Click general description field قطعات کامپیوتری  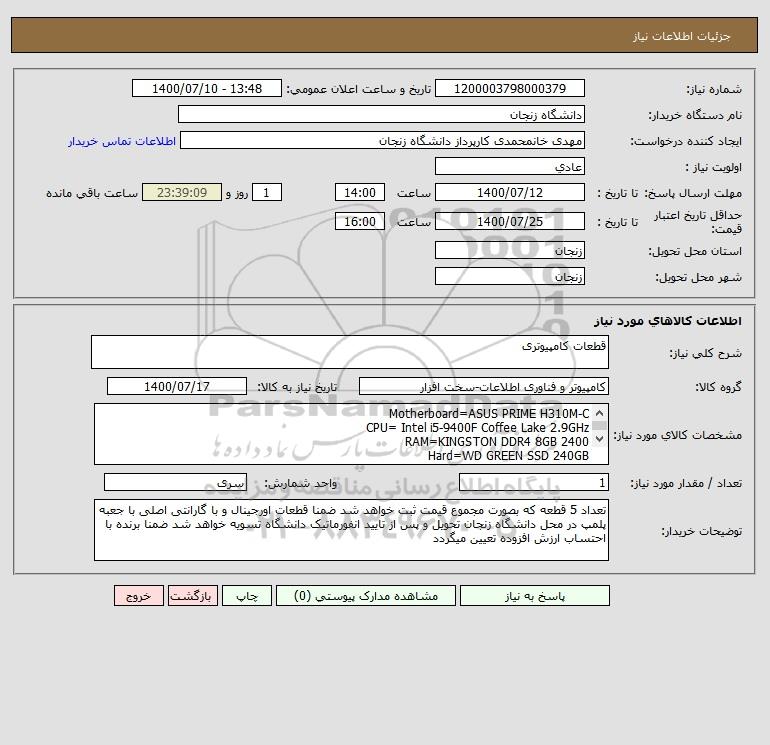(x=350, y=352)
